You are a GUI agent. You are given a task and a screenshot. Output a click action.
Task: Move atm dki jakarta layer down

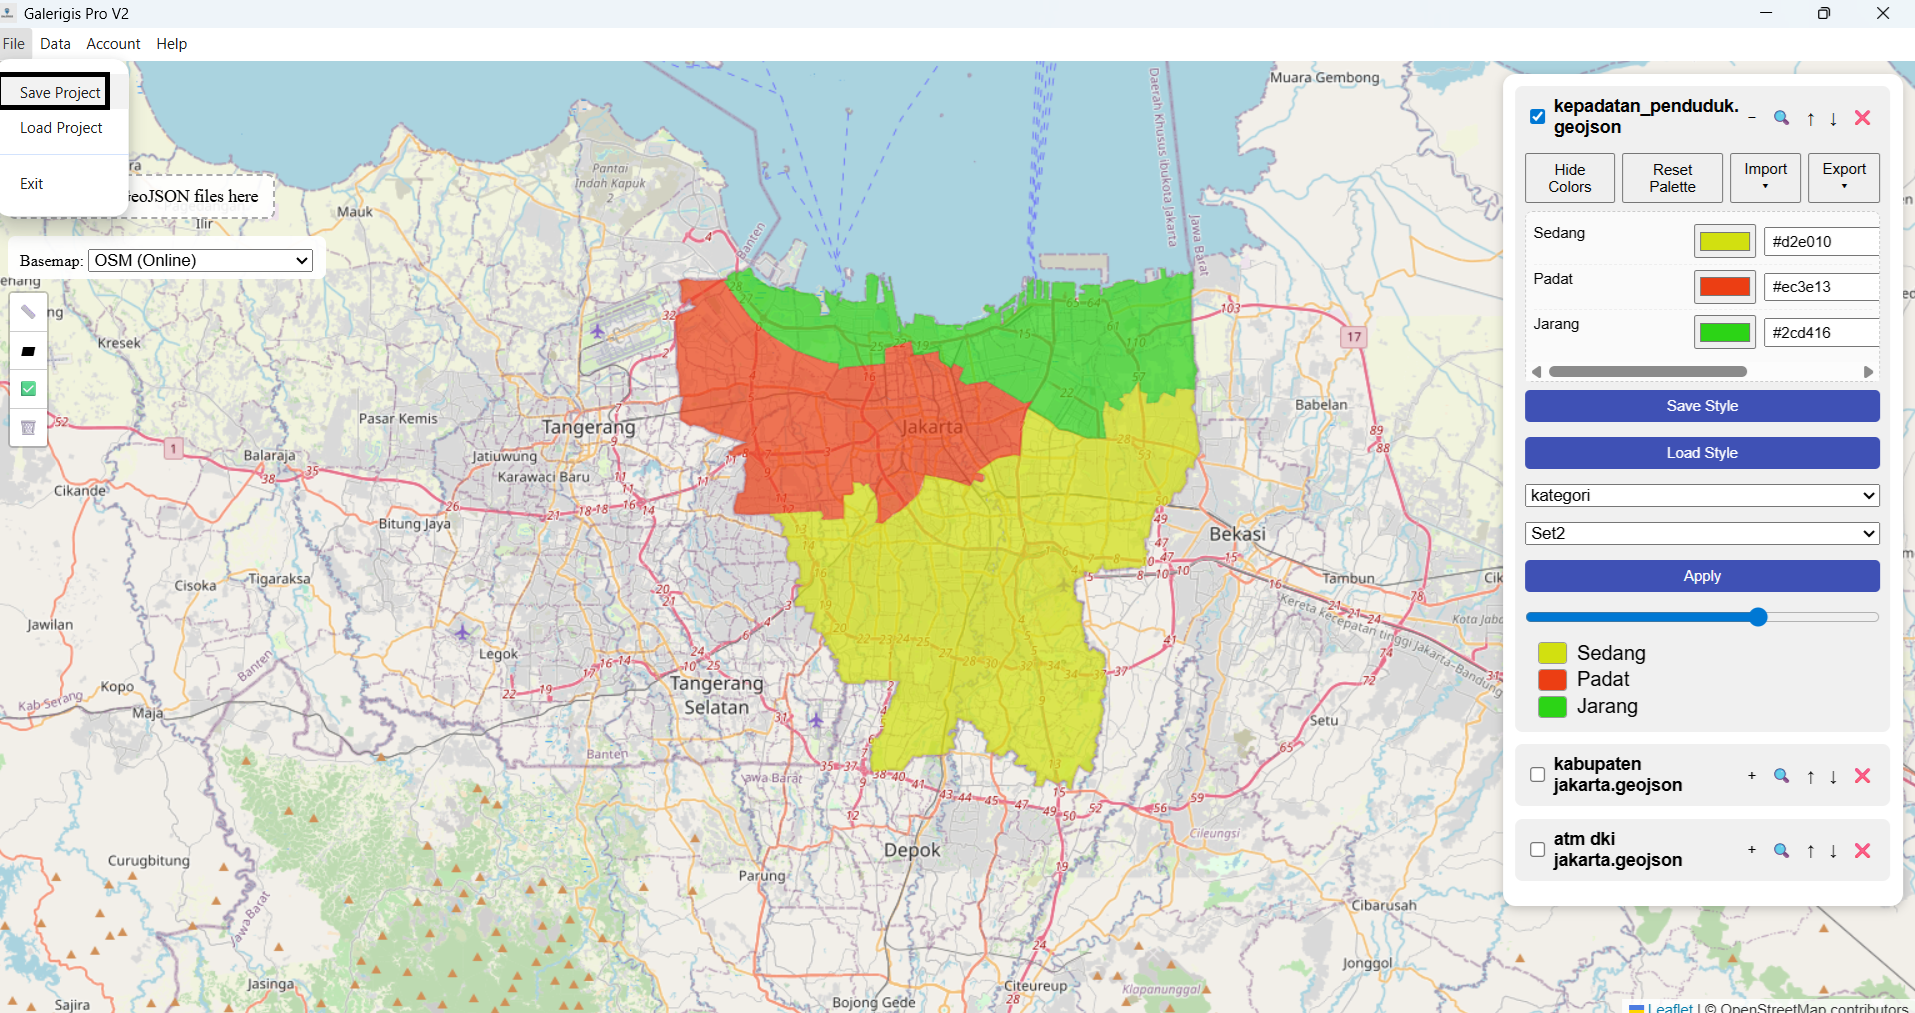point(1833,851)
